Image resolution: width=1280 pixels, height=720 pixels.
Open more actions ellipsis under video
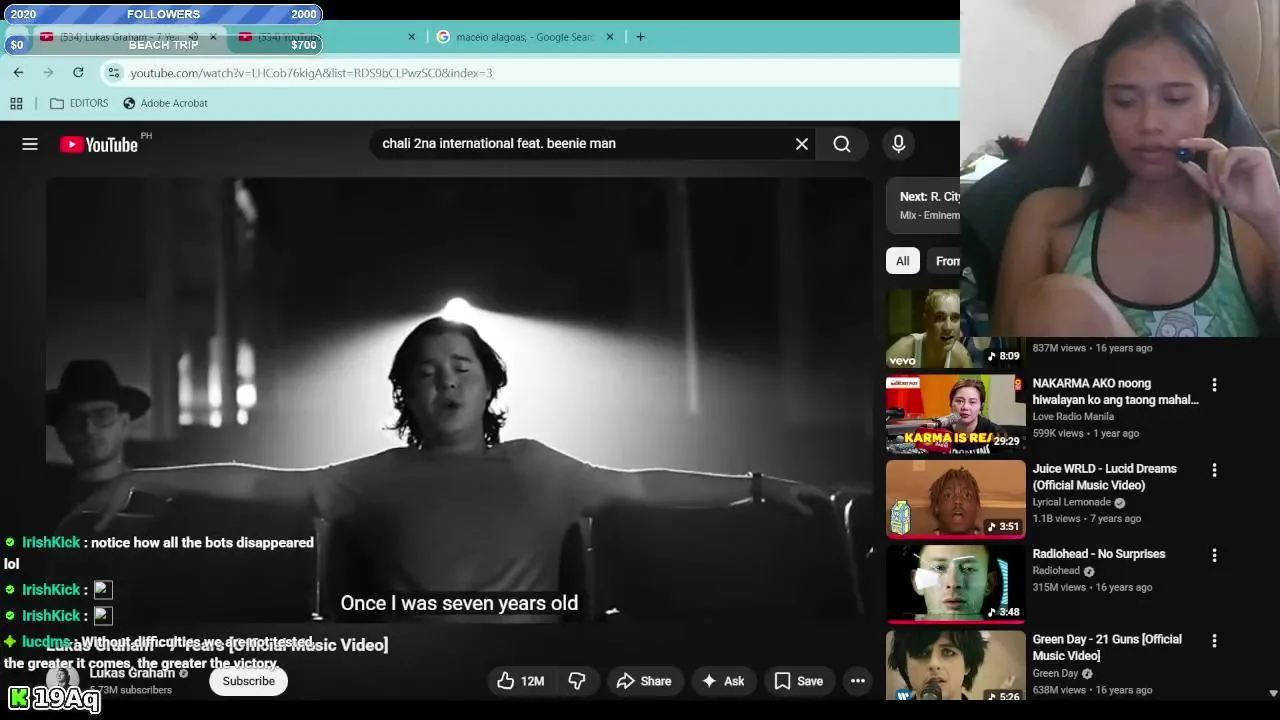click(858, 681)
